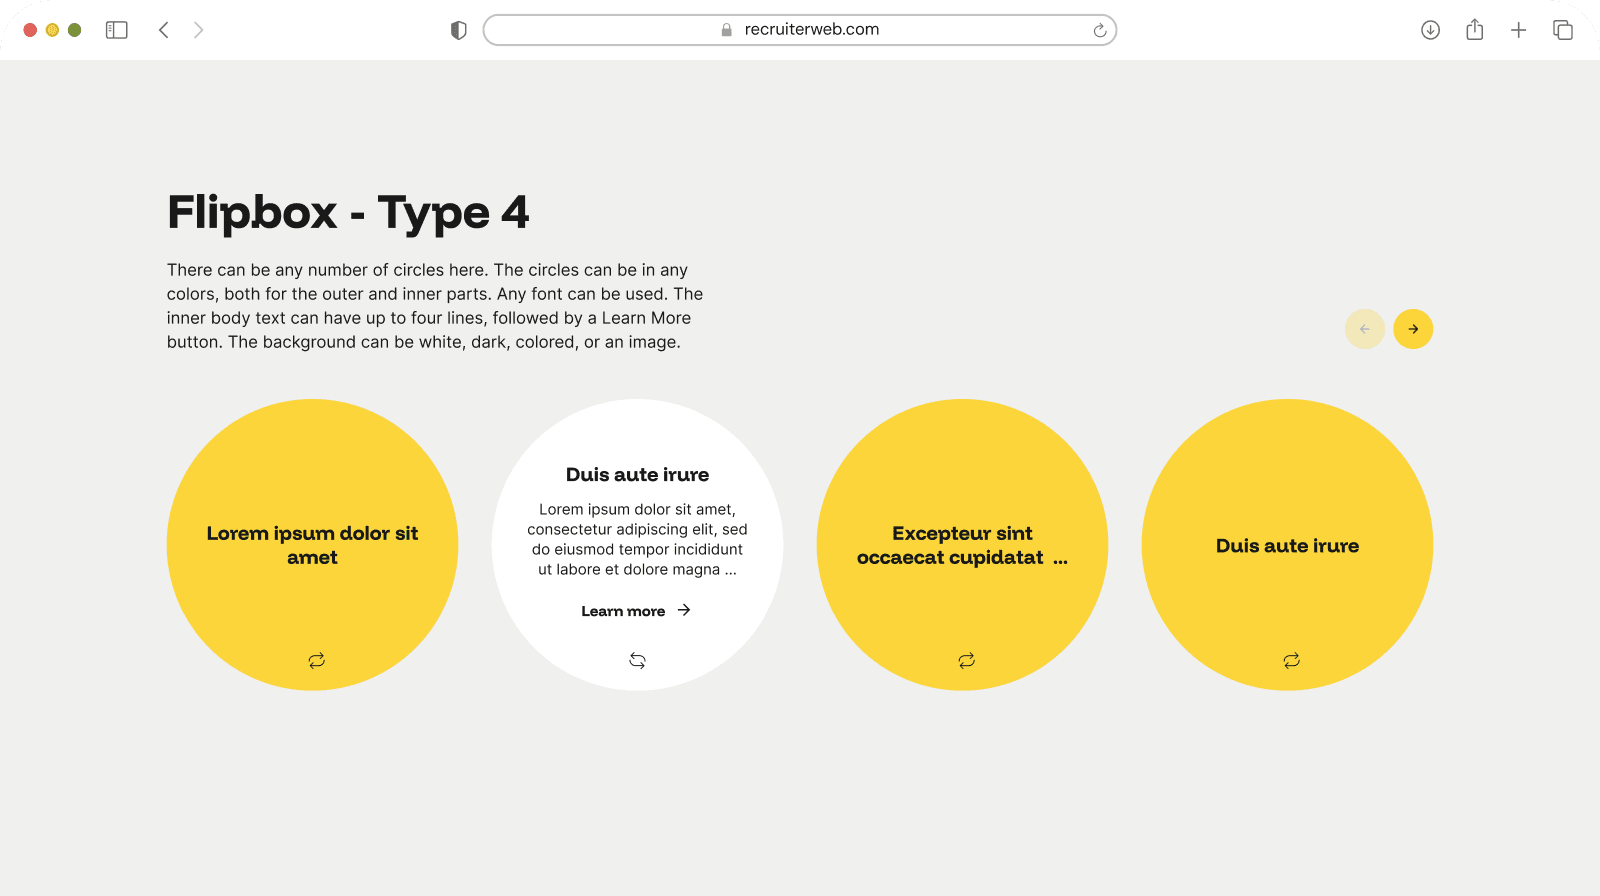Click the recruiterweb.com address bar
1600x896 pixels.
[x=800, y=30]
